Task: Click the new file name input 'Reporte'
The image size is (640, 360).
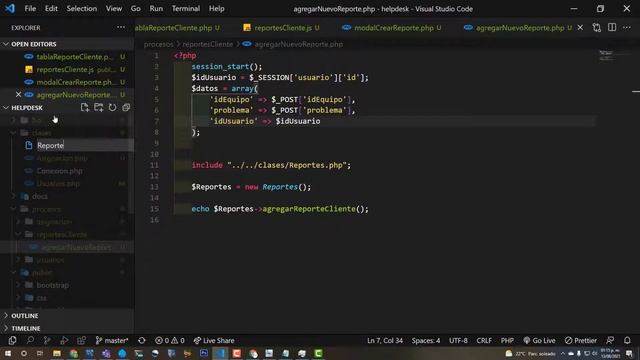Action: pyautogui.click(x=84, y=145)
